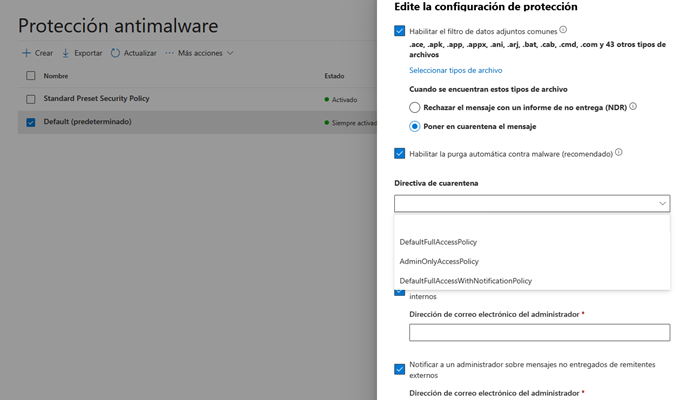Choose AdminOnlyAccessPolicy option
Viewport: 680px width, 400px height.
(439, 261)
